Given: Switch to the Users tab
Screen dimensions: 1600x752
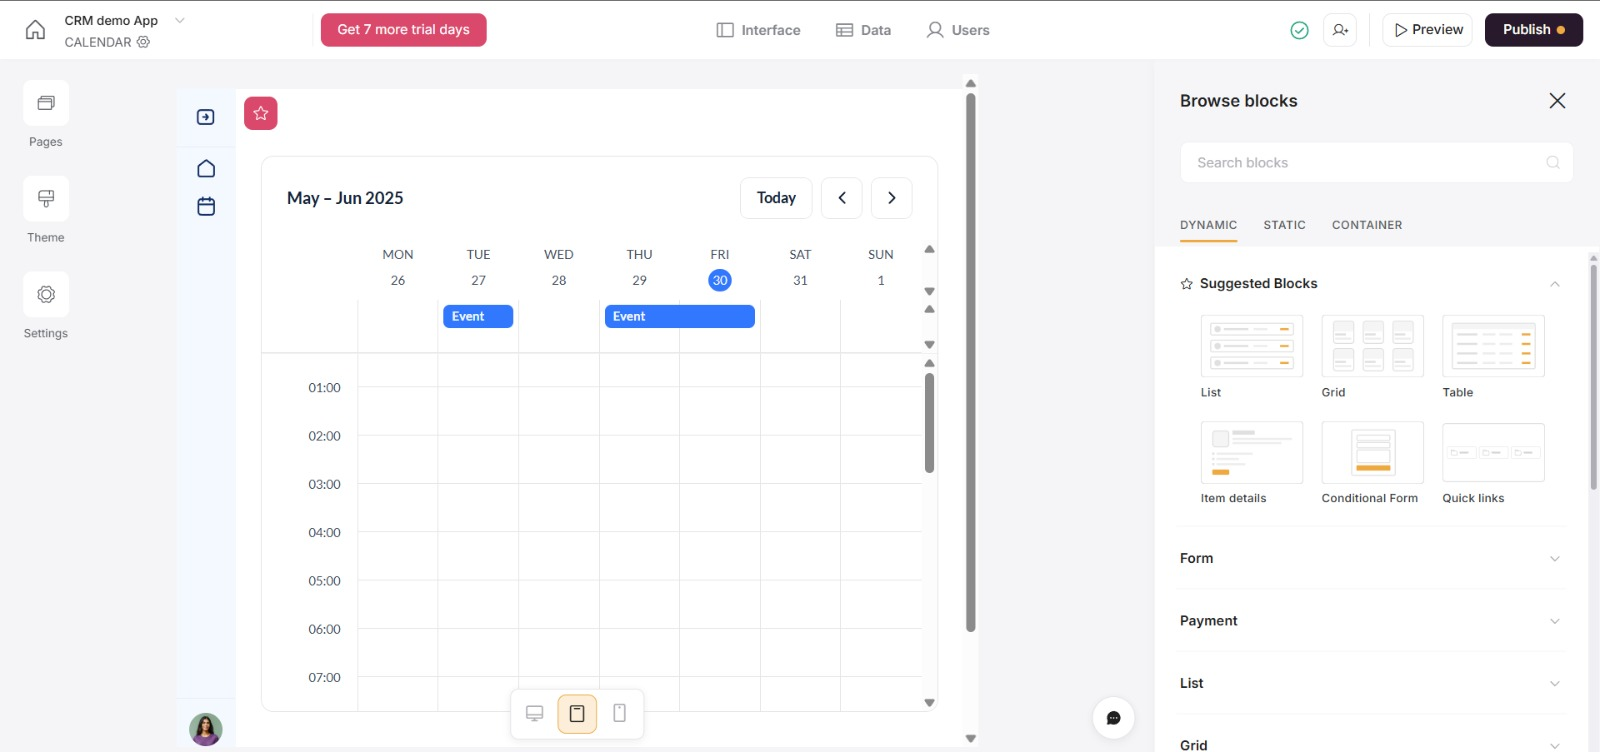Looking at the screenshot, I should click(958, 30).
